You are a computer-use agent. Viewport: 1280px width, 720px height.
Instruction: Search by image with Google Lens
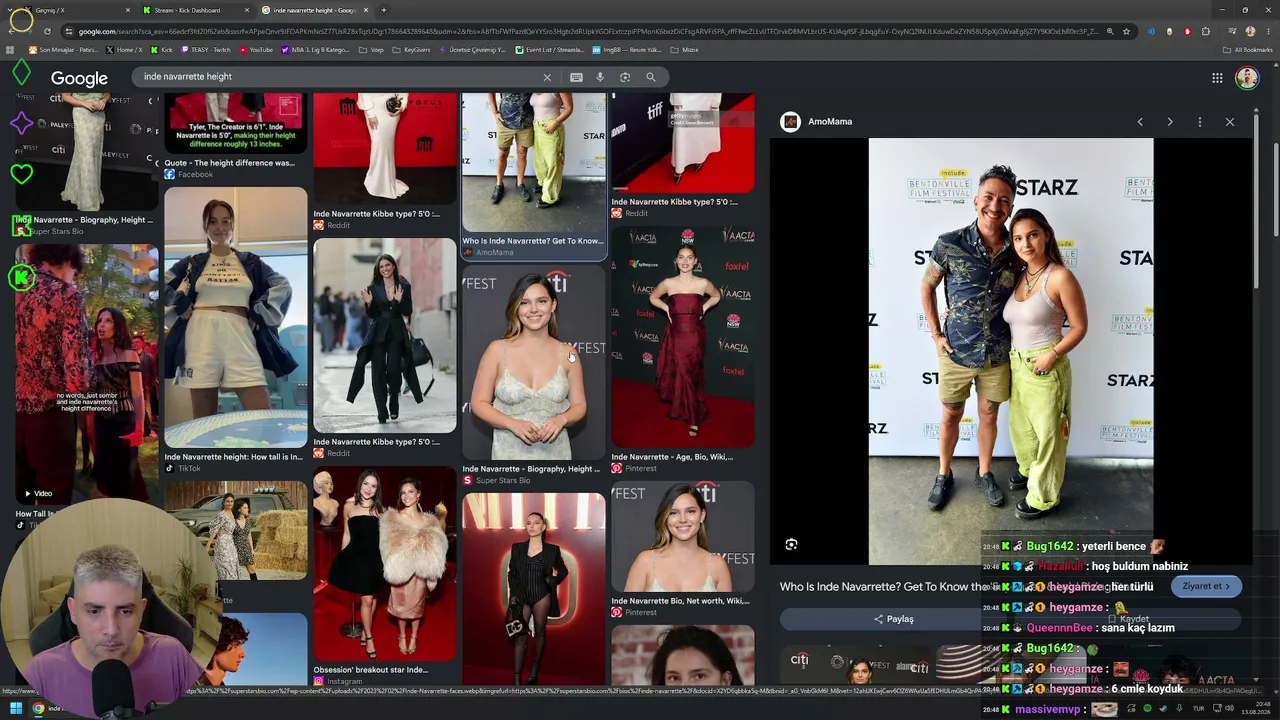[x=625, y=77]
